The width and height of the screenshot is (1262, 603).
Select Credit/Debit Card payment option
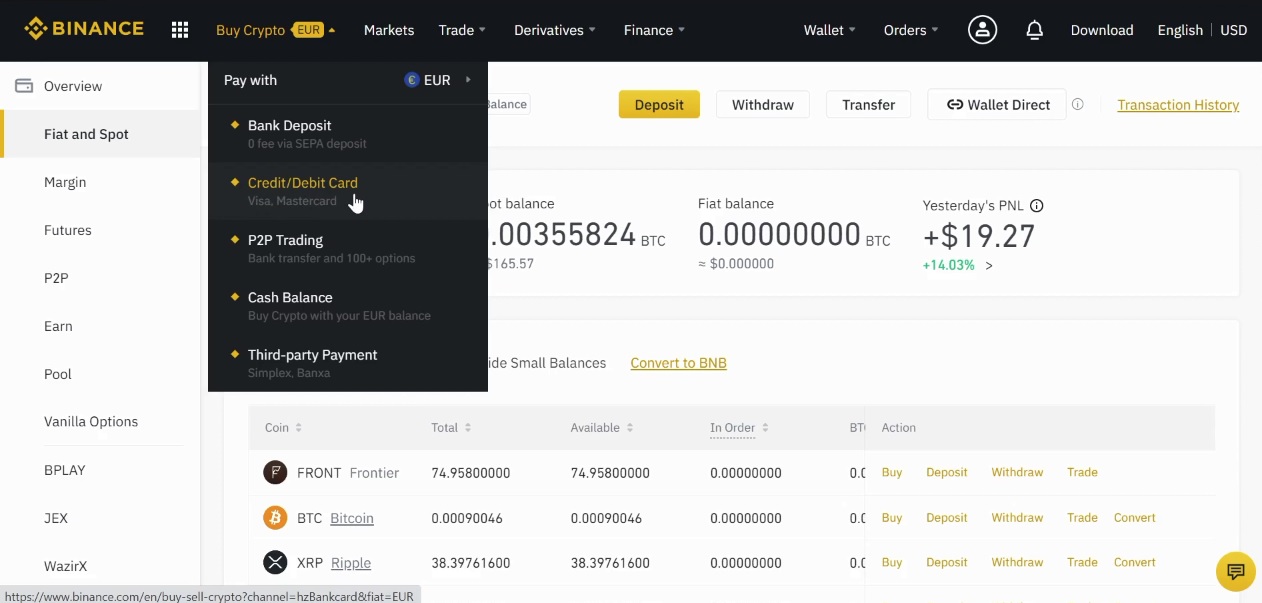[348, 191]
